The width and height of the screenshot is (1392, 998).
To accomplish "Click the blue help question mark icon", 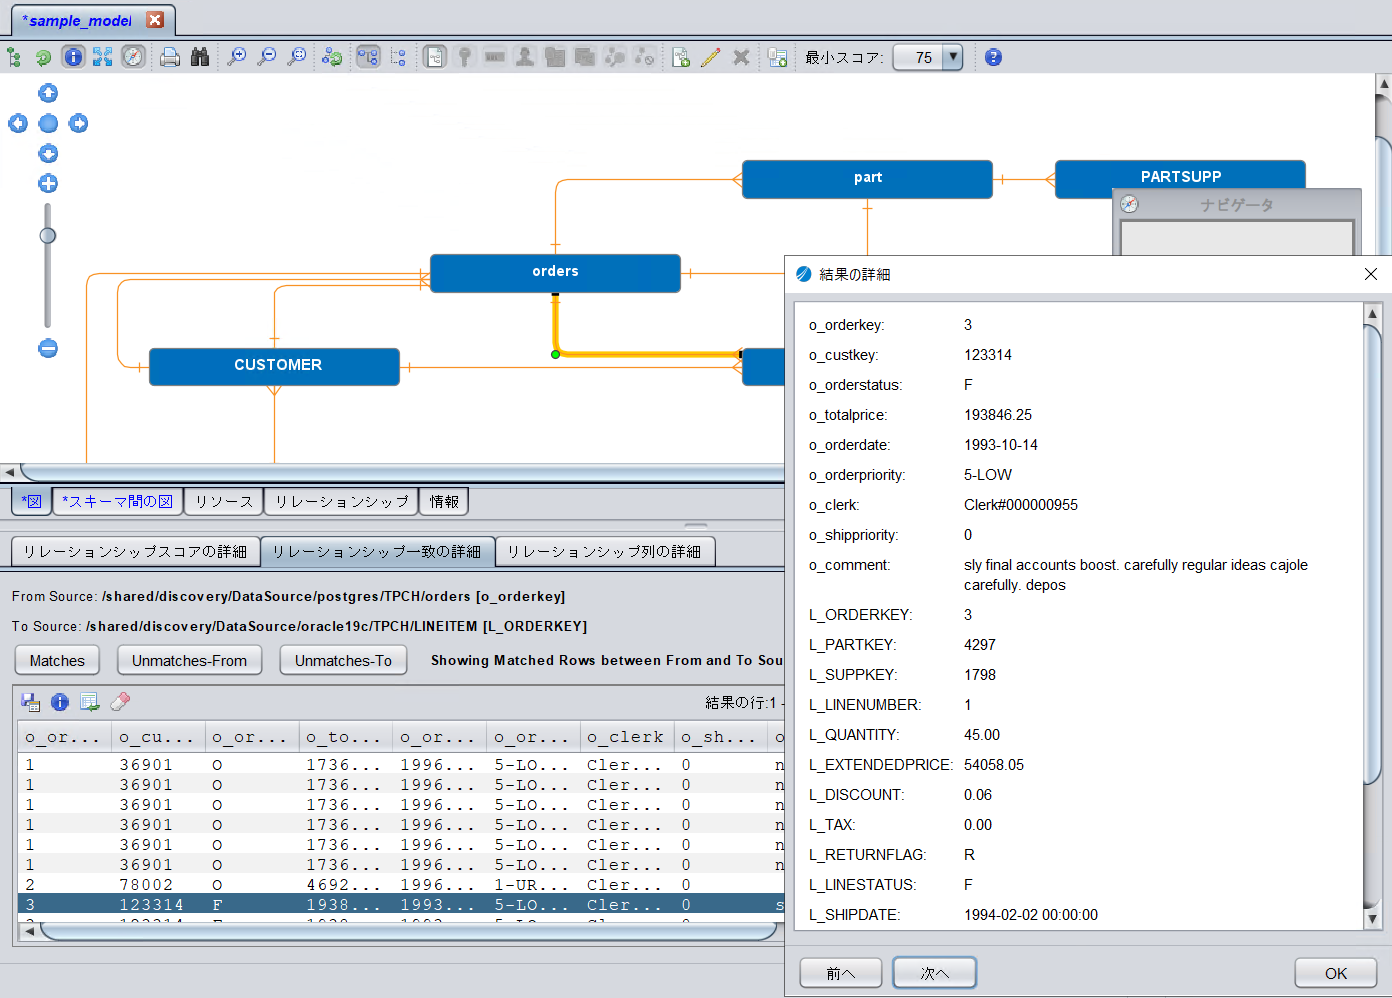I will click(x=993, y=57).
